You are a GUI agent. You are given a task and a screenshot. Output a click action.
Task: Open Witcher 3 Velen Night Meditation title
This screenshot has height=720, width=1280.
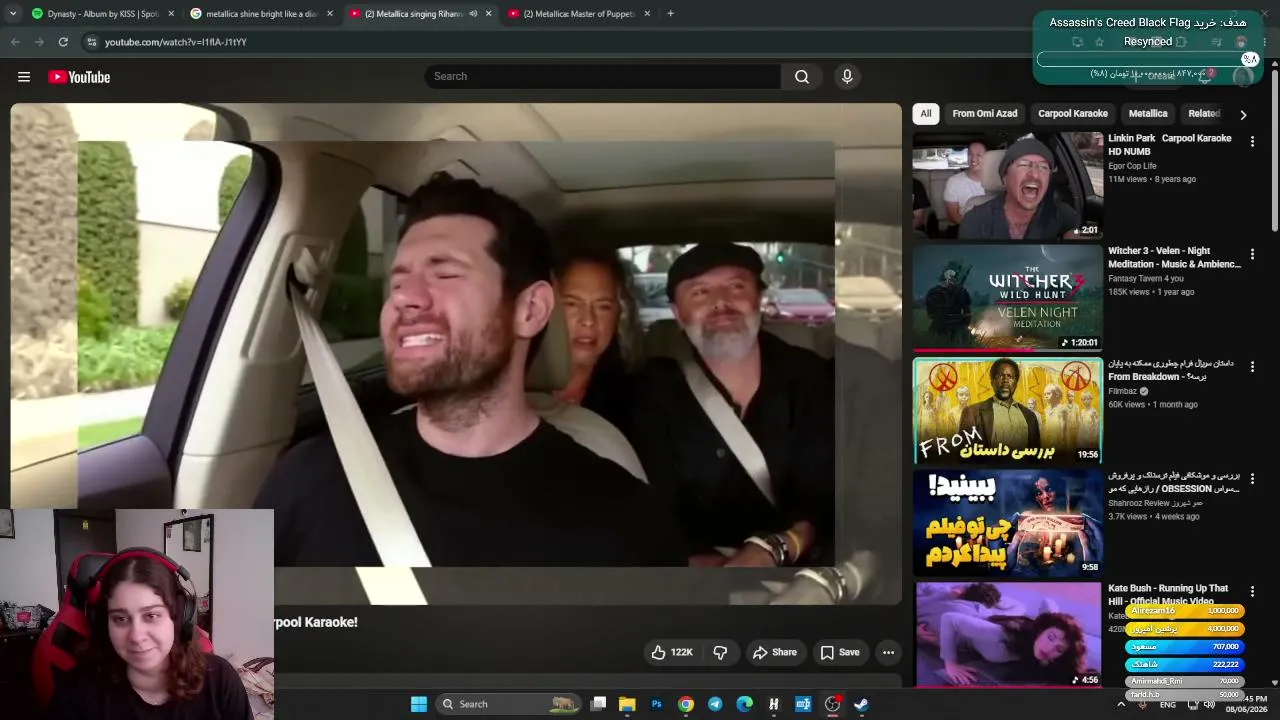(1174, 258)
